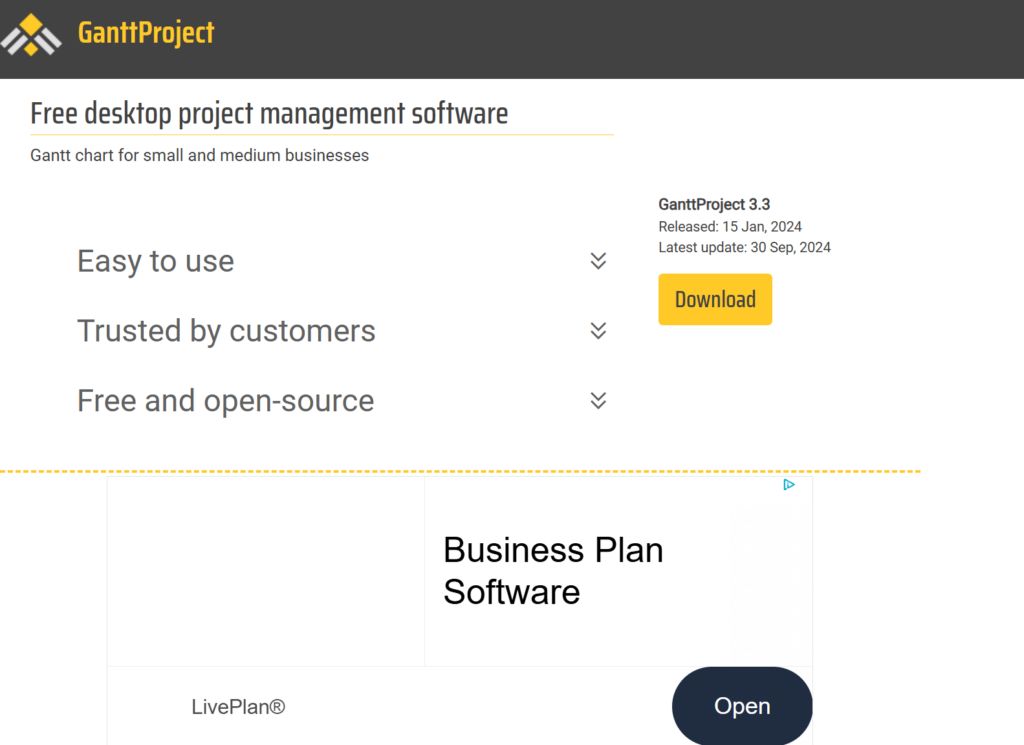1024x745 pixels.
Task: Click the Released: 15 Jan, 2024 text
Action: pyautogui.click(x=729, y=227)
